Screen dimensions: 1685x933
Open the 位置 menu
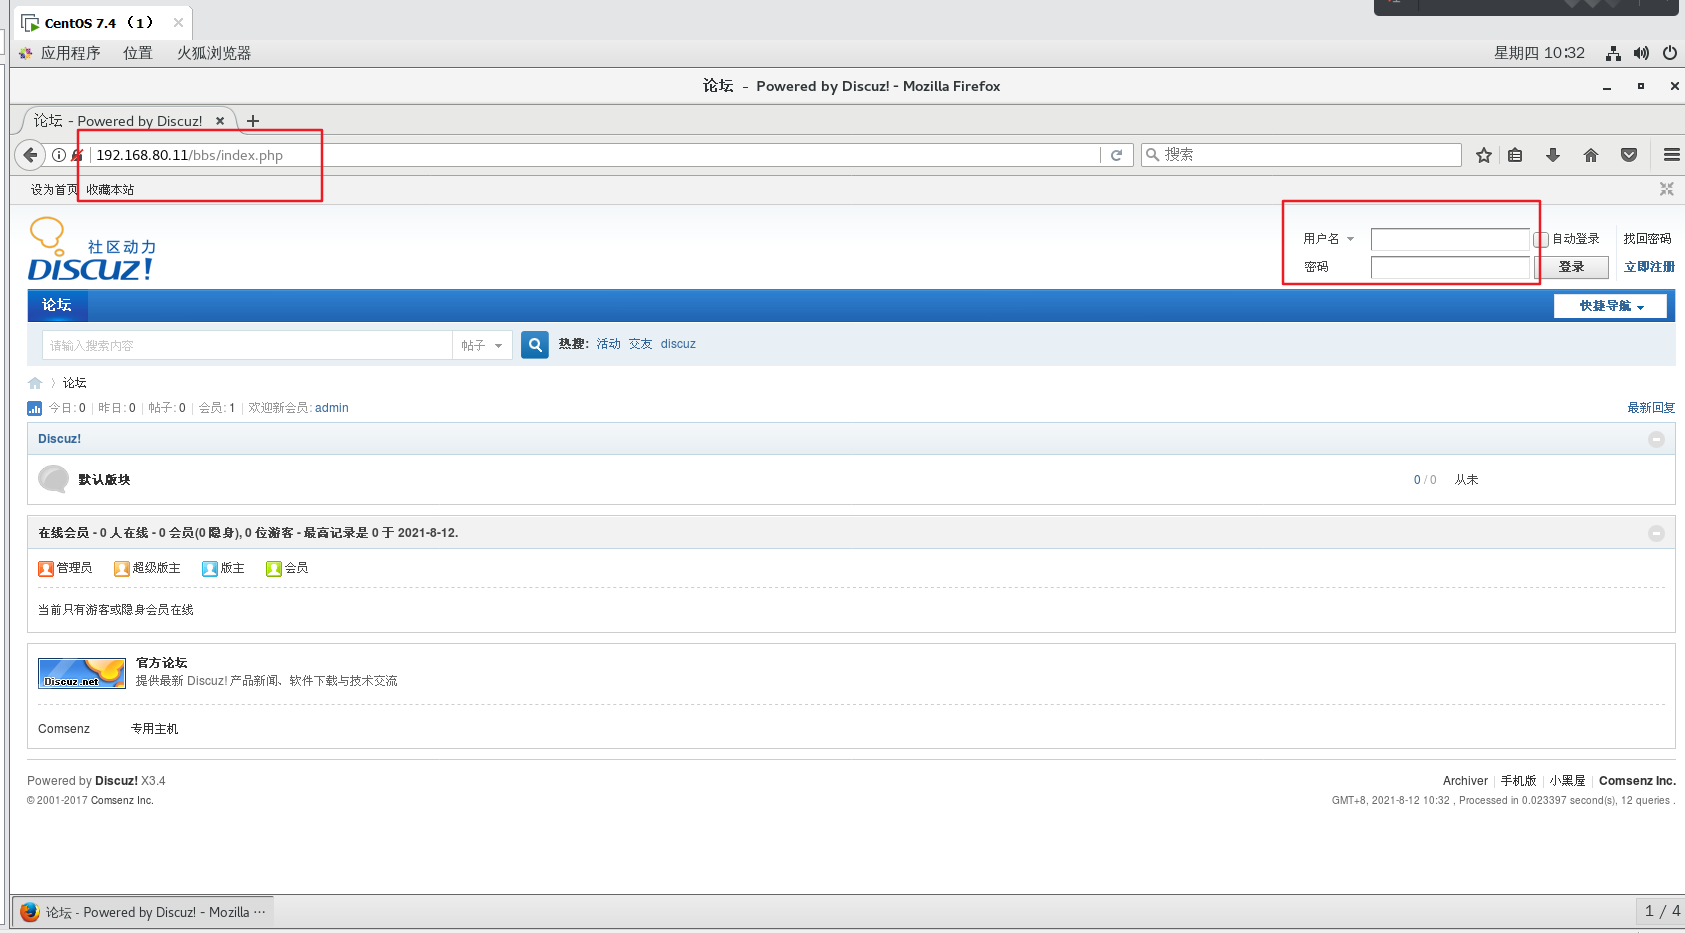tap(138, 53)
